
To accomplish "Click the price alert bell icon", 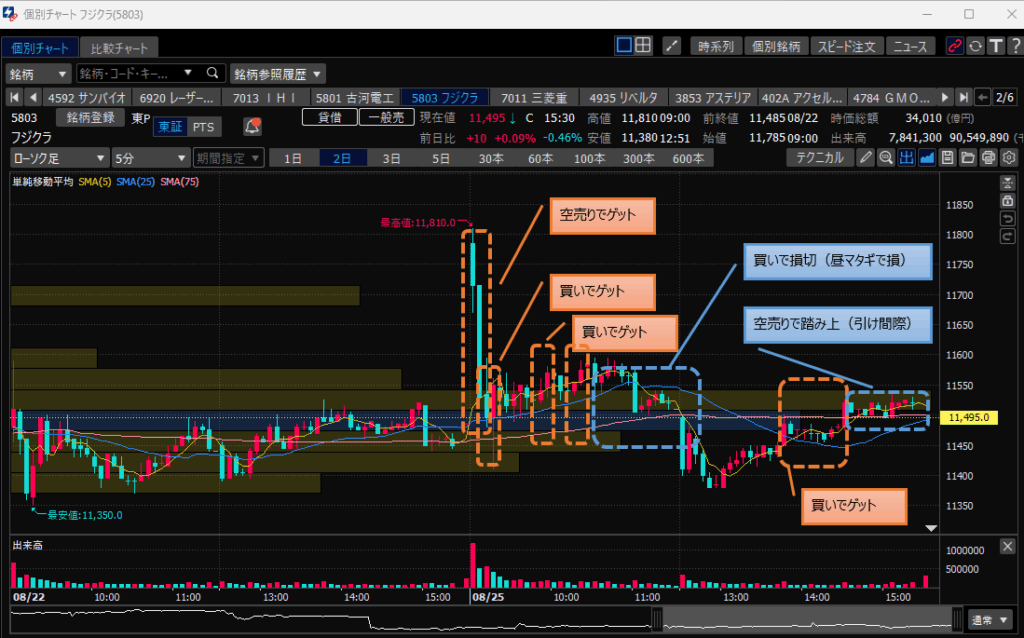I will [252, 126].
